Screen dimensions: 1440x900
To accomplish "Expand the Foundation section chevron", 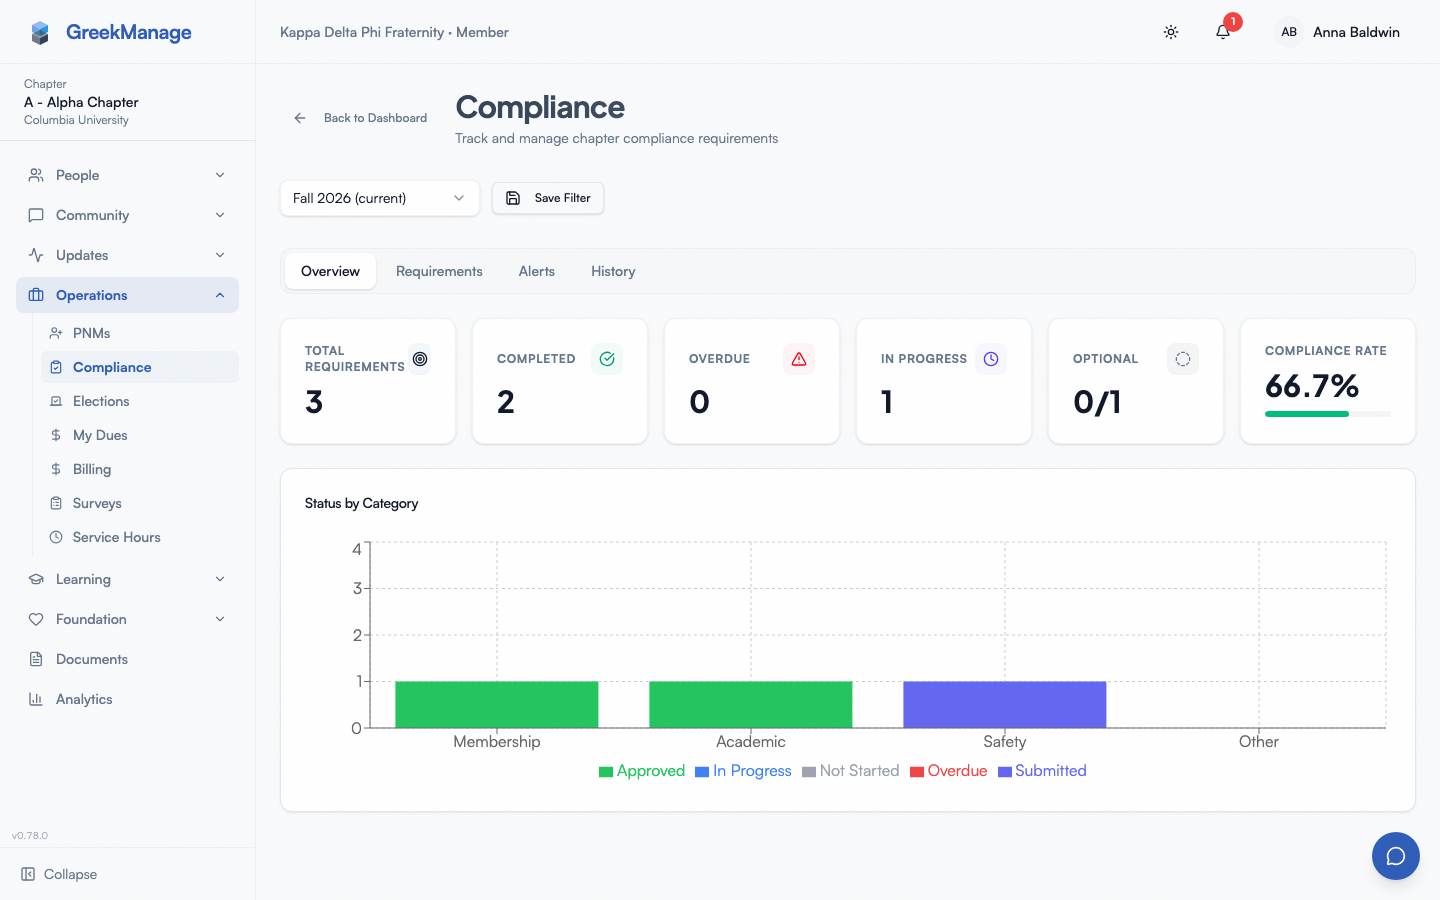I will pos(220,619).
